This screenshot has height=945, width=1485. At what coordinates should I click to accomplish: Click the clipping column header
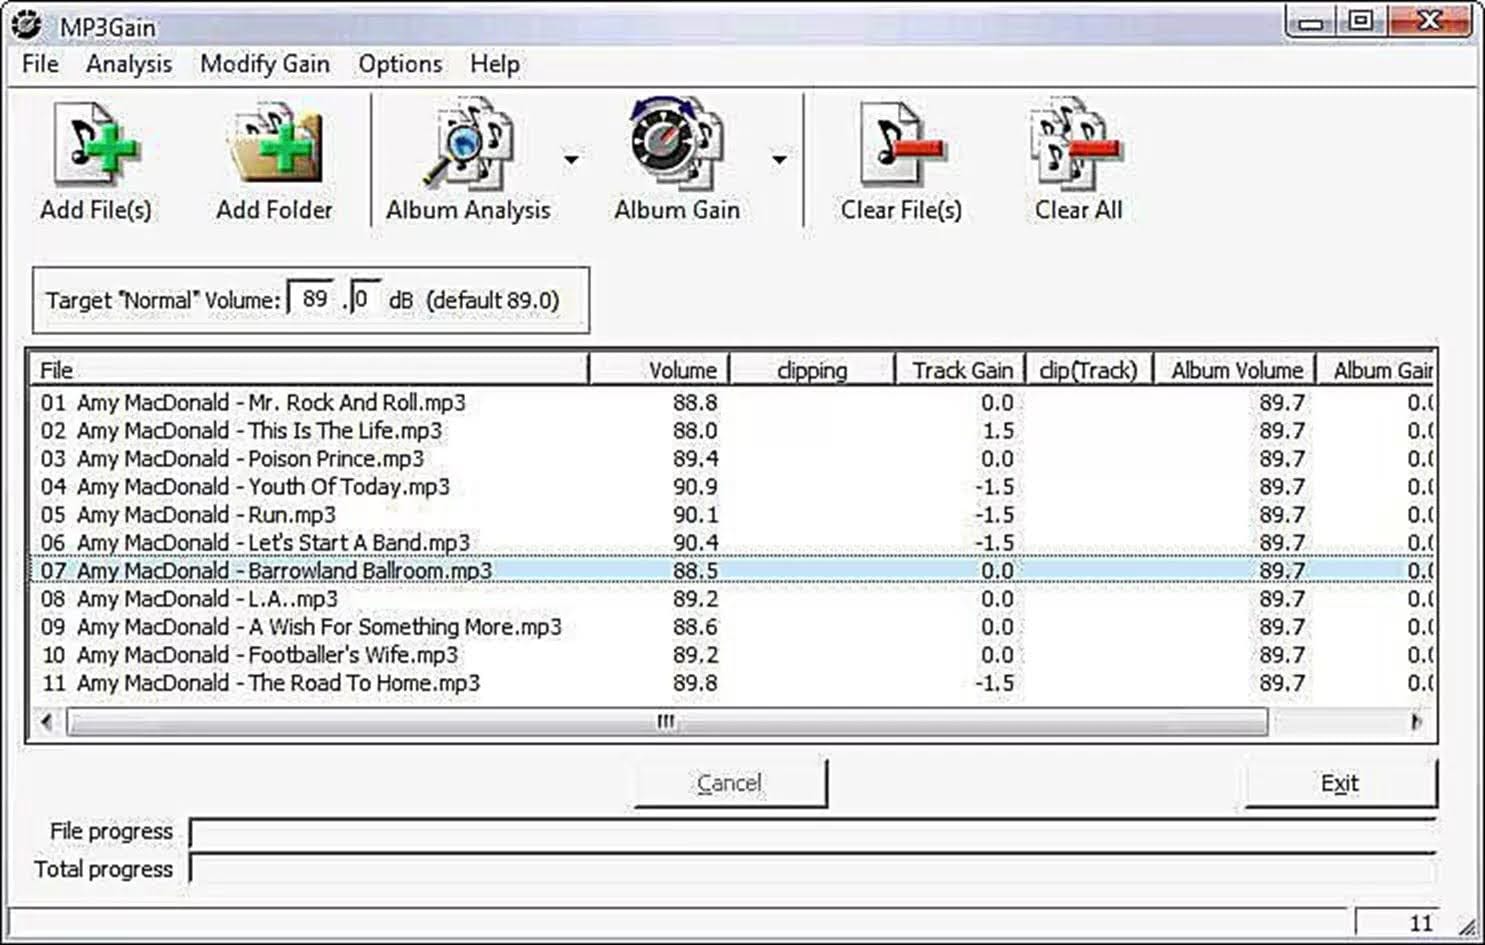811,370
